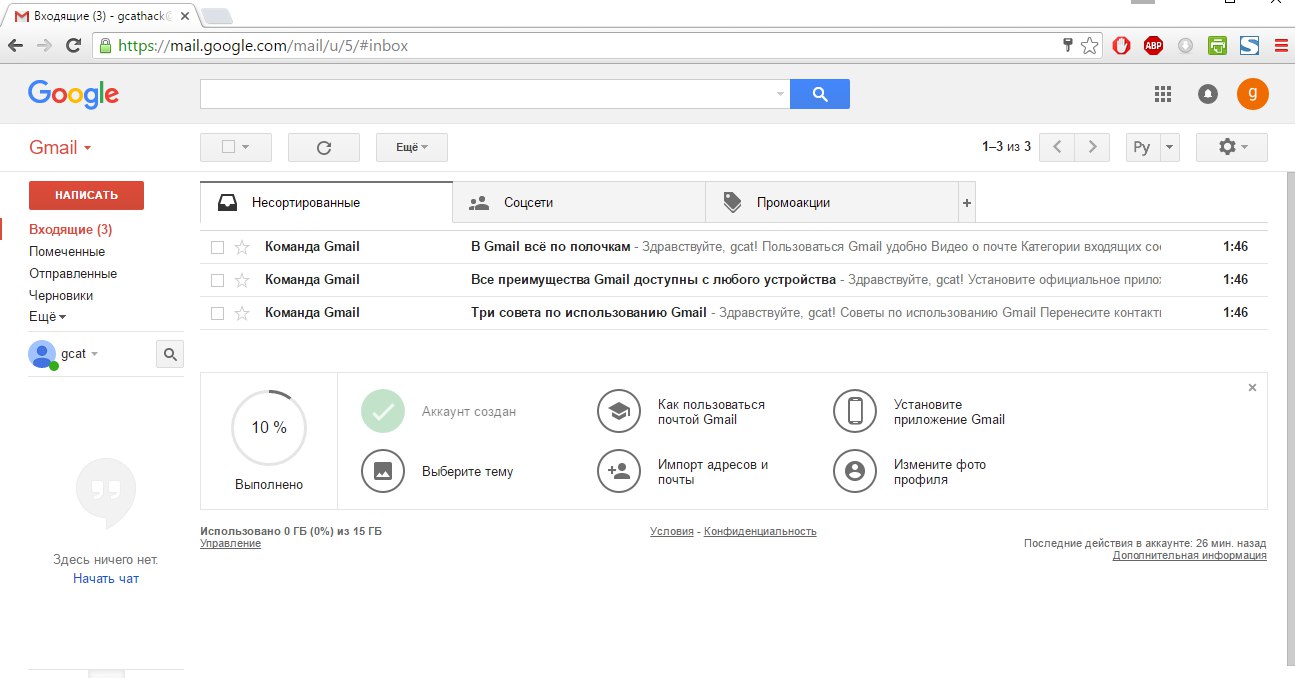Open the Условия link
Viewport: 1295px width, 678px height.
[672, 531]
